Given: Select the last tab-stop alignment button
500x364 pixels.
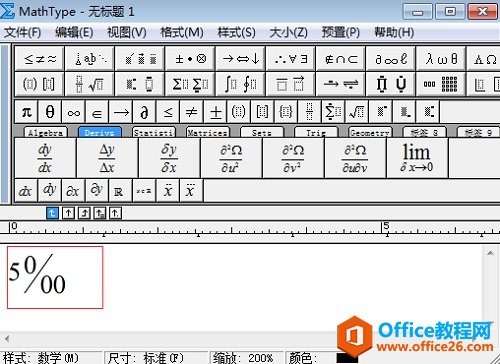Looking at the screenshot, I should tap(115, 213).
